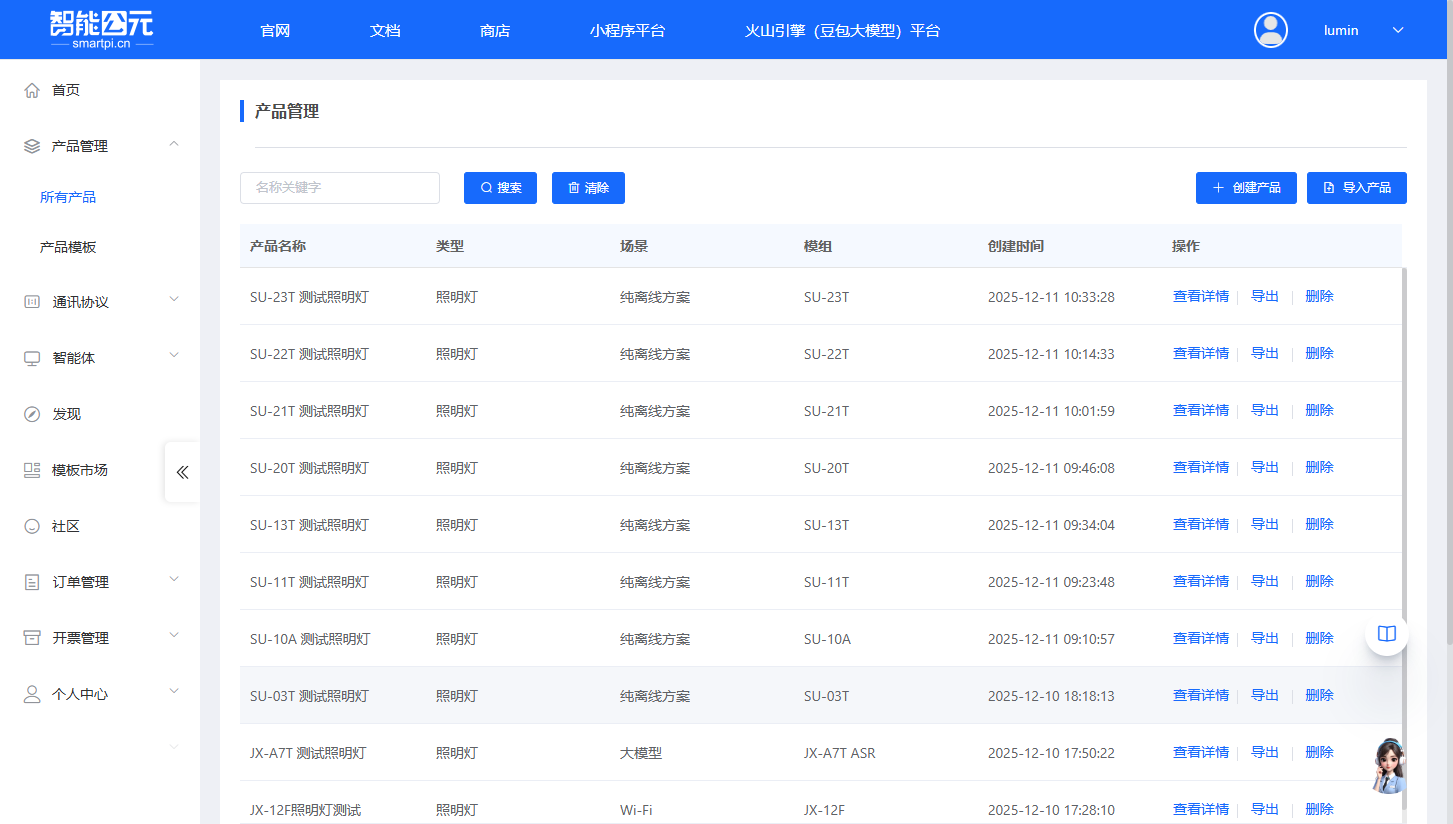This screenshot has height=824, width=1453.
Task: Expand the Communication Protocol menu
Action: point(174,300)
